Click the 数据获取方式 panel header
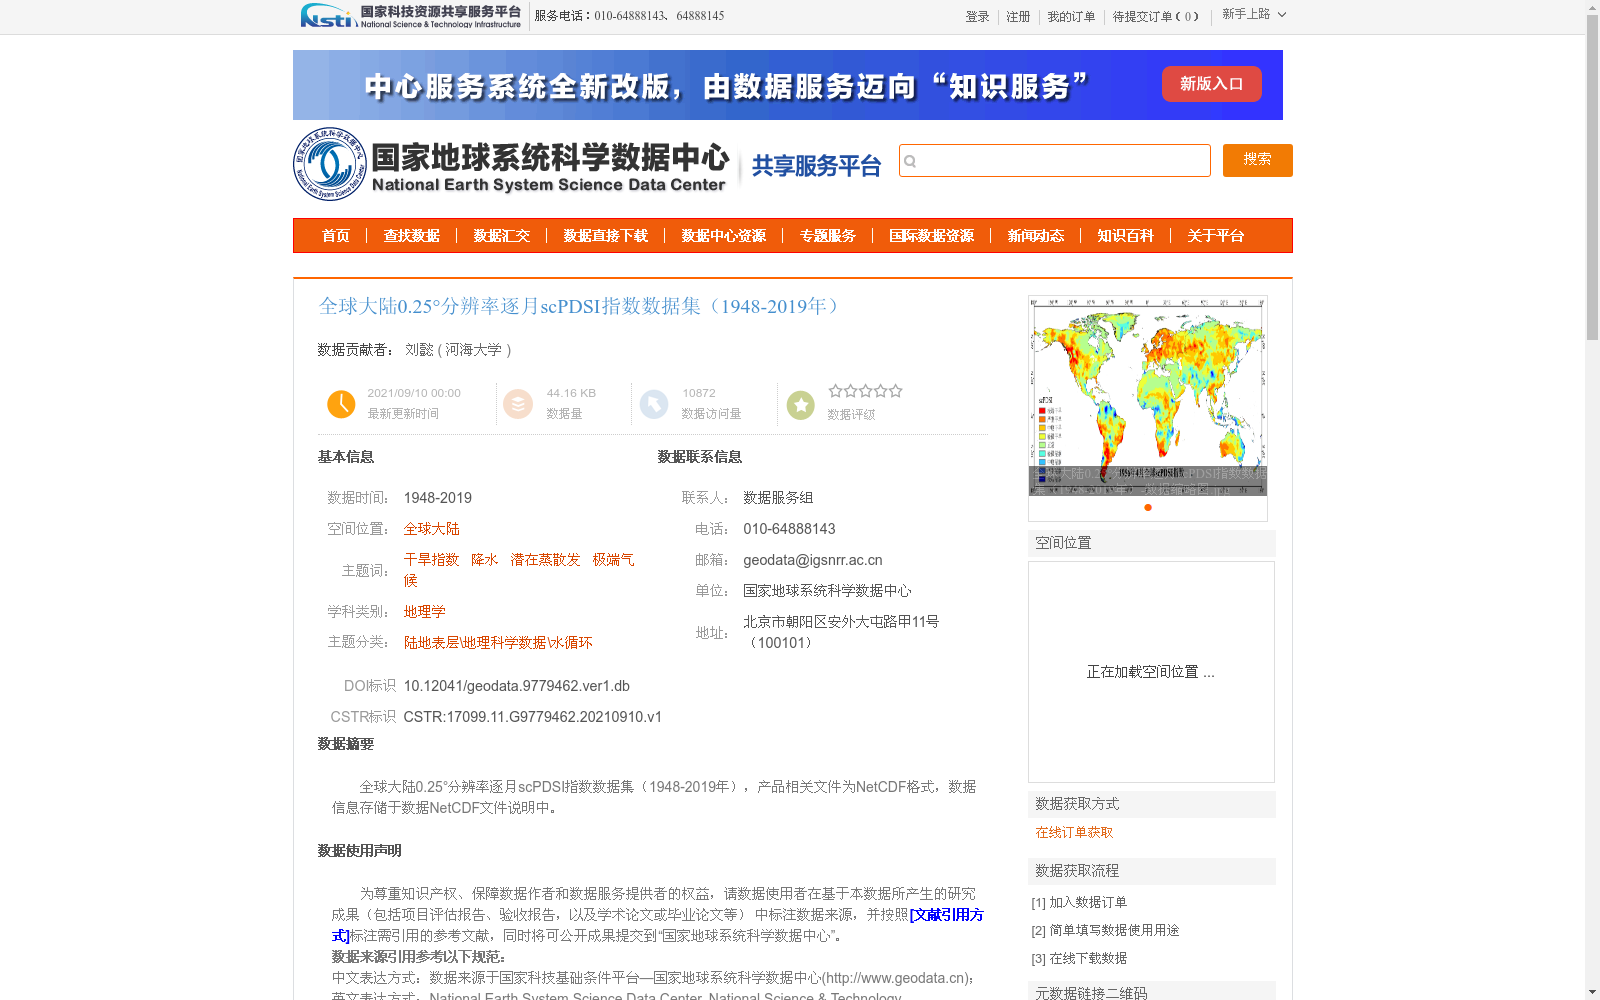This screenshot has height=1000, width=1600. pos(1152,804)
